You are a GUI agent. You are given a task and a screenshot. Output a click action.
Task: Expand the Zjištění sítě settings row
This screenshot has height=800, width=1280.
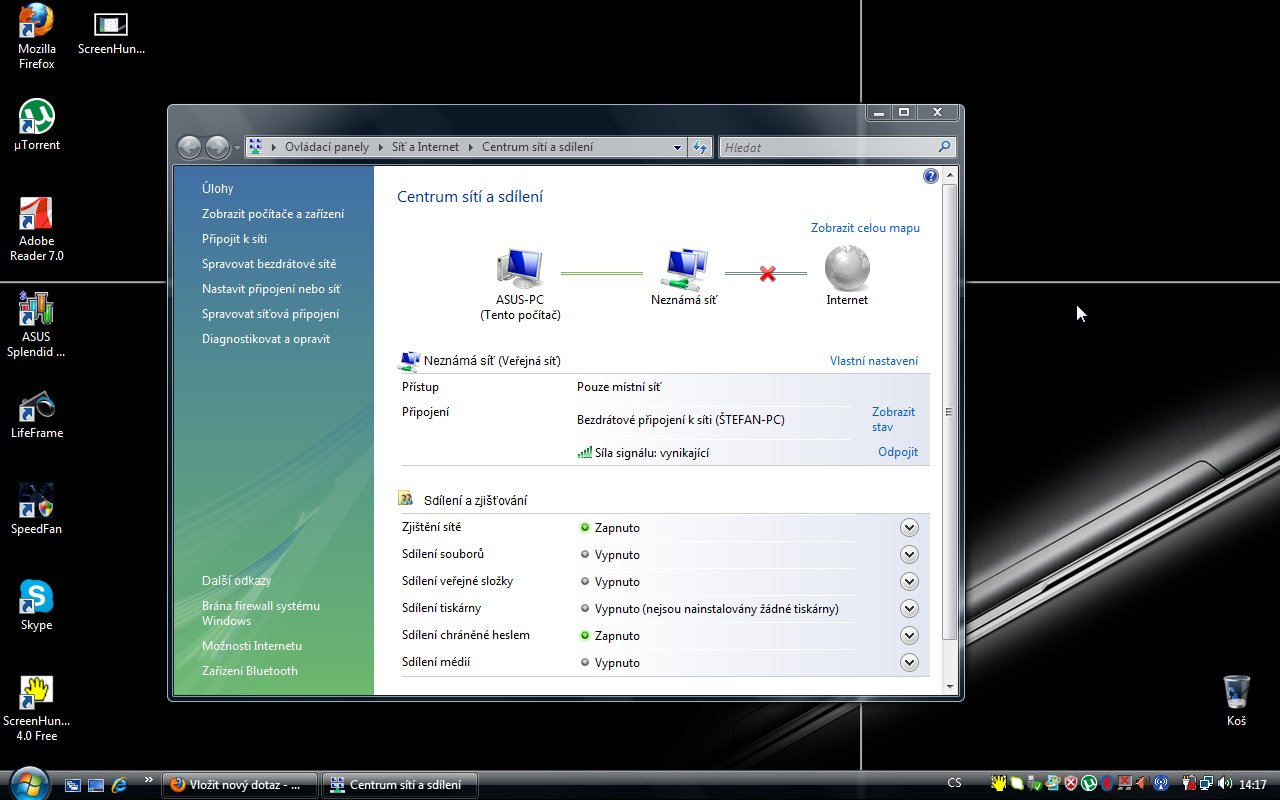909,528
